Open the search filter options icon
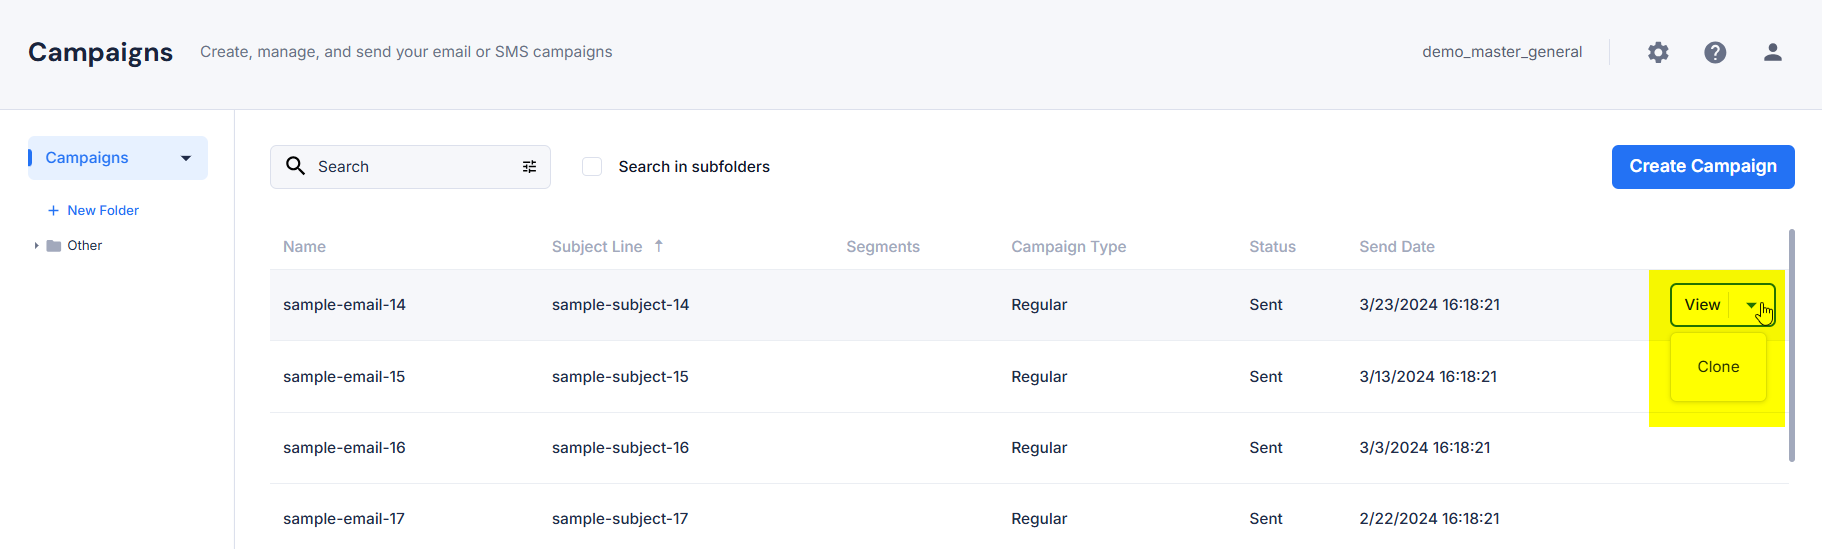Viewport: 1822px width, 549px height. (529, 167)
